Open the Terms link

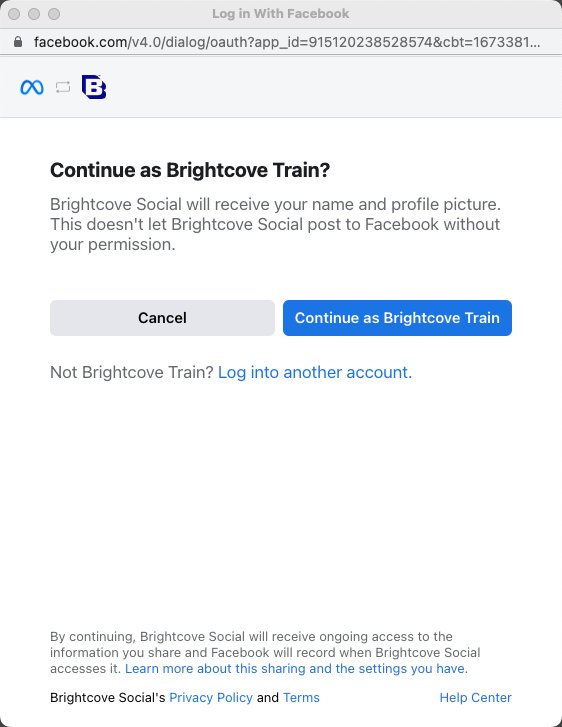[x=301, y=697]
